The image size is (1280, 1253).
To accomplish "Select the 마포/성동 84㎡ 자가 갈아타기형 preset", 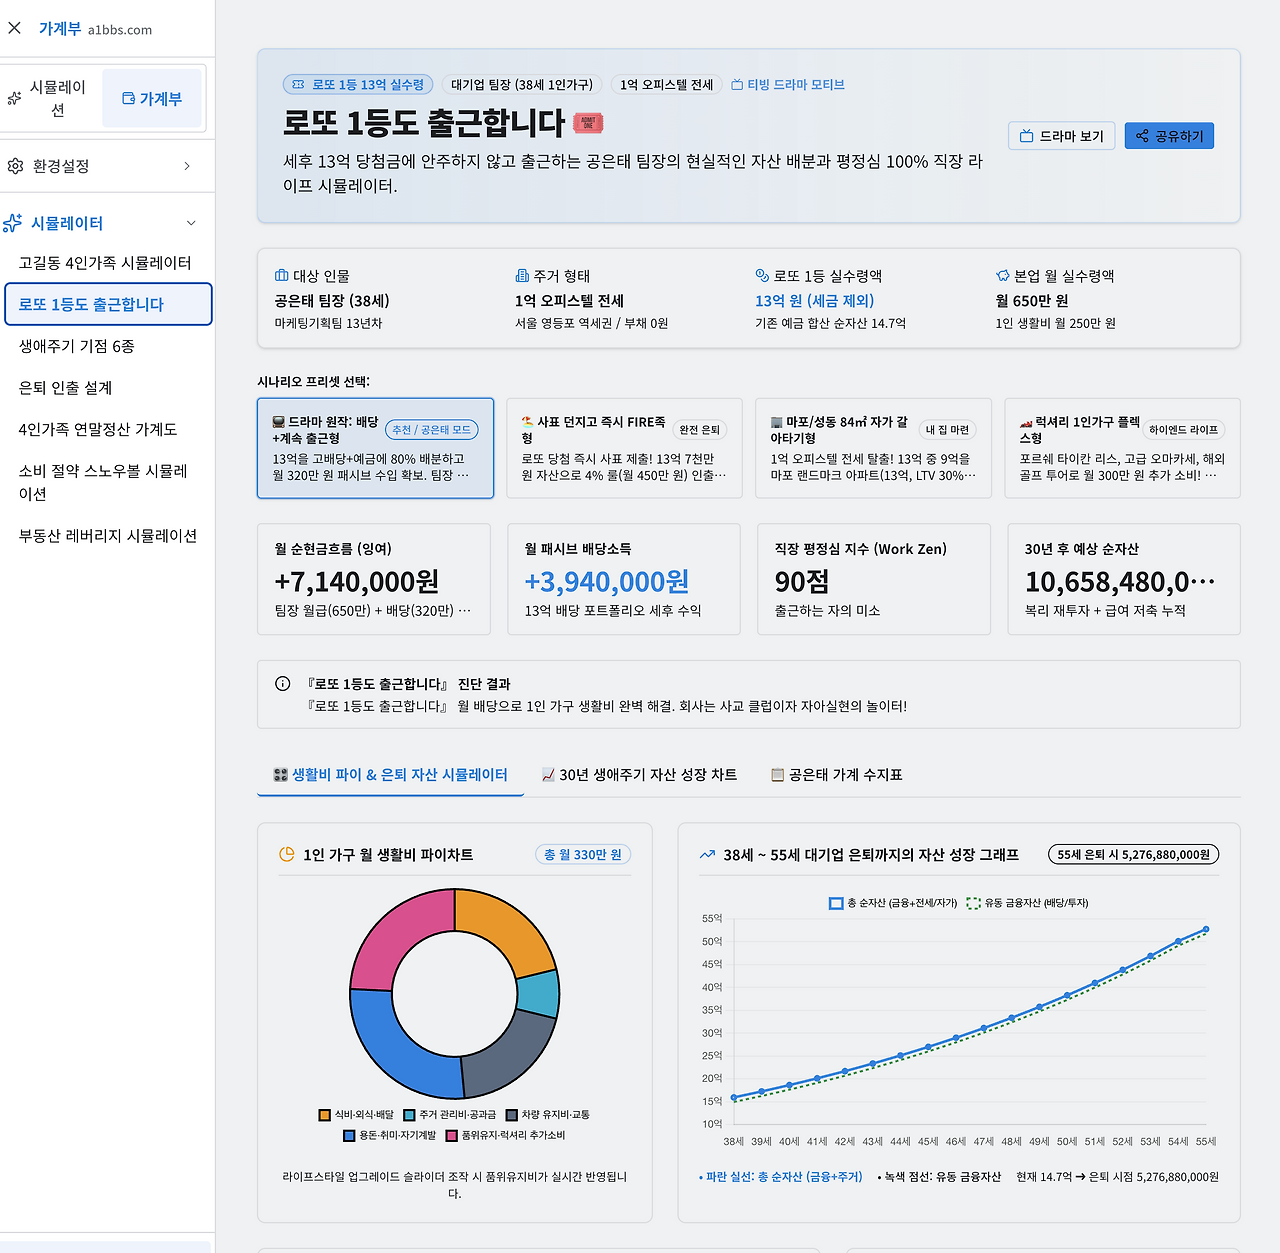I will click(874, 448).
